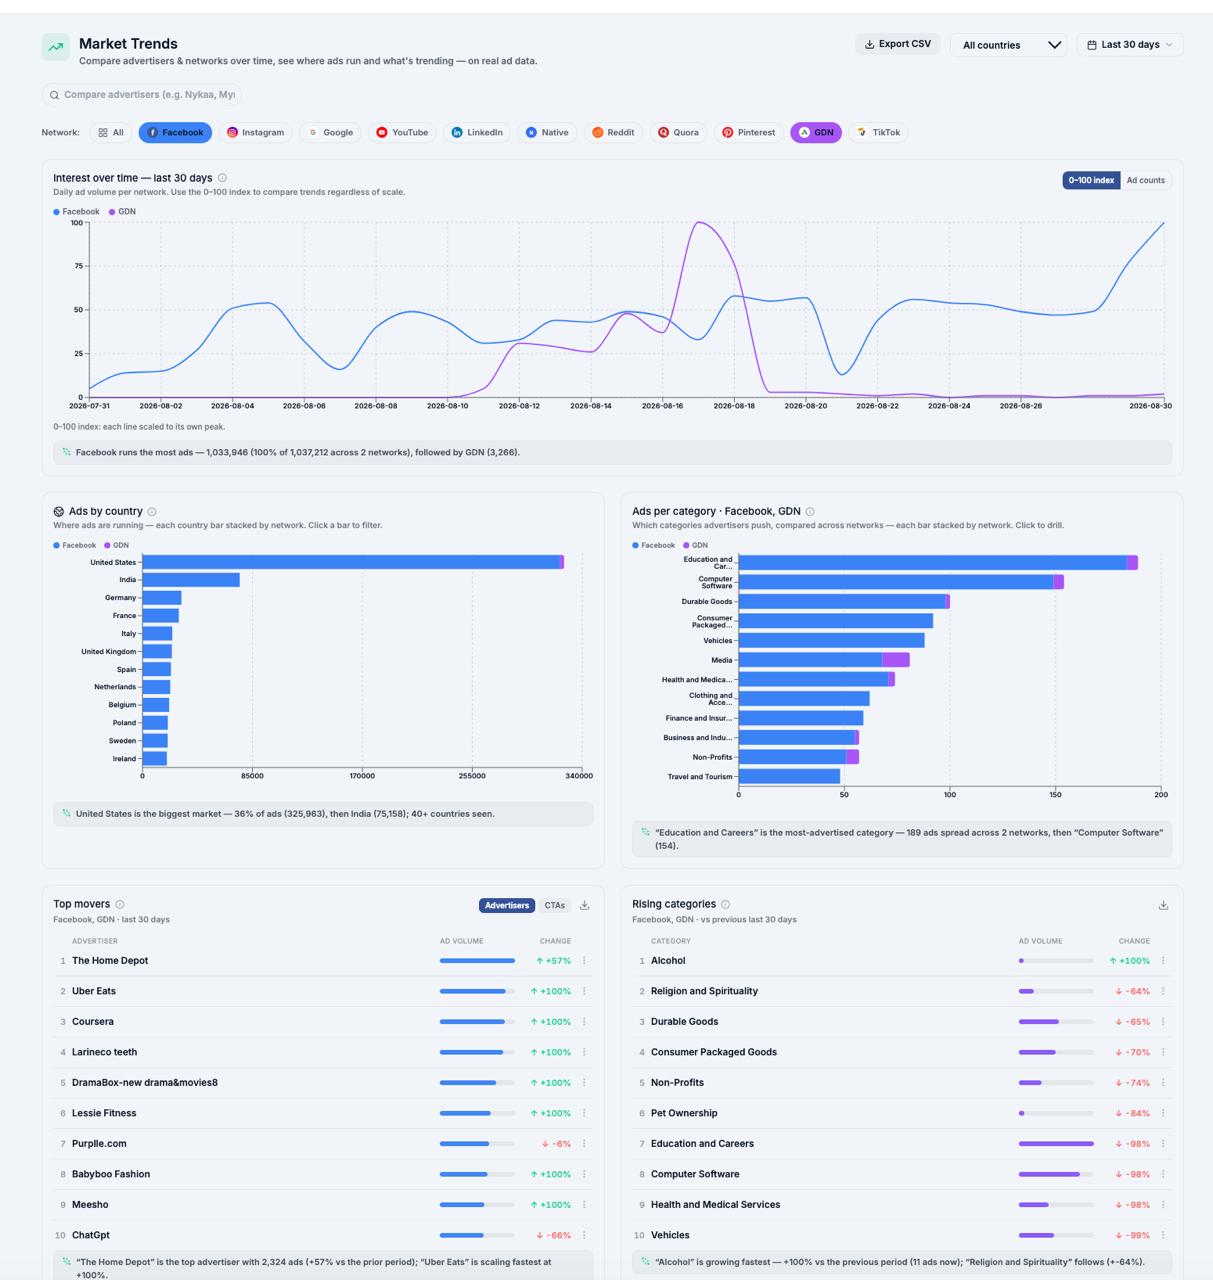Screen dimensions: 1213x1280
Task: Toggle the GDN network filter
Action: tap(816, 133)
